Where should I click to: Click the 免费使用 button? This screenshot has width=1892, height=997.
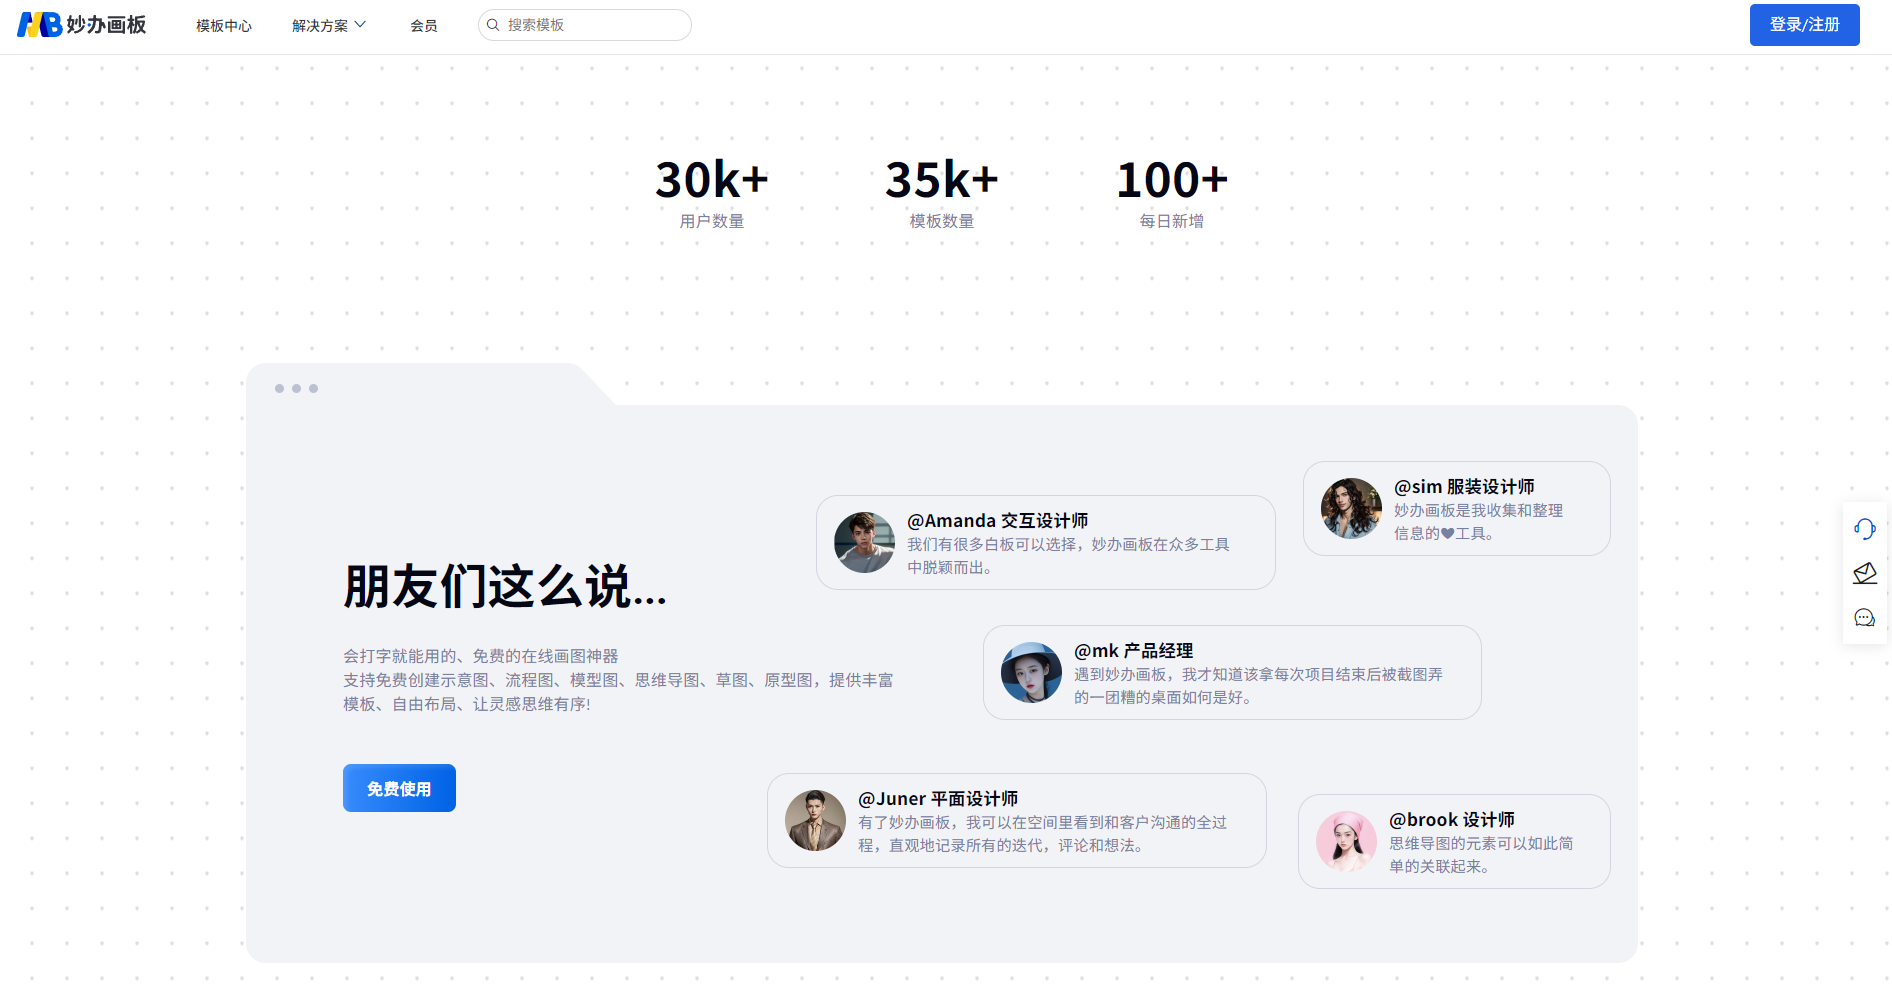click(x=399, y=788)
